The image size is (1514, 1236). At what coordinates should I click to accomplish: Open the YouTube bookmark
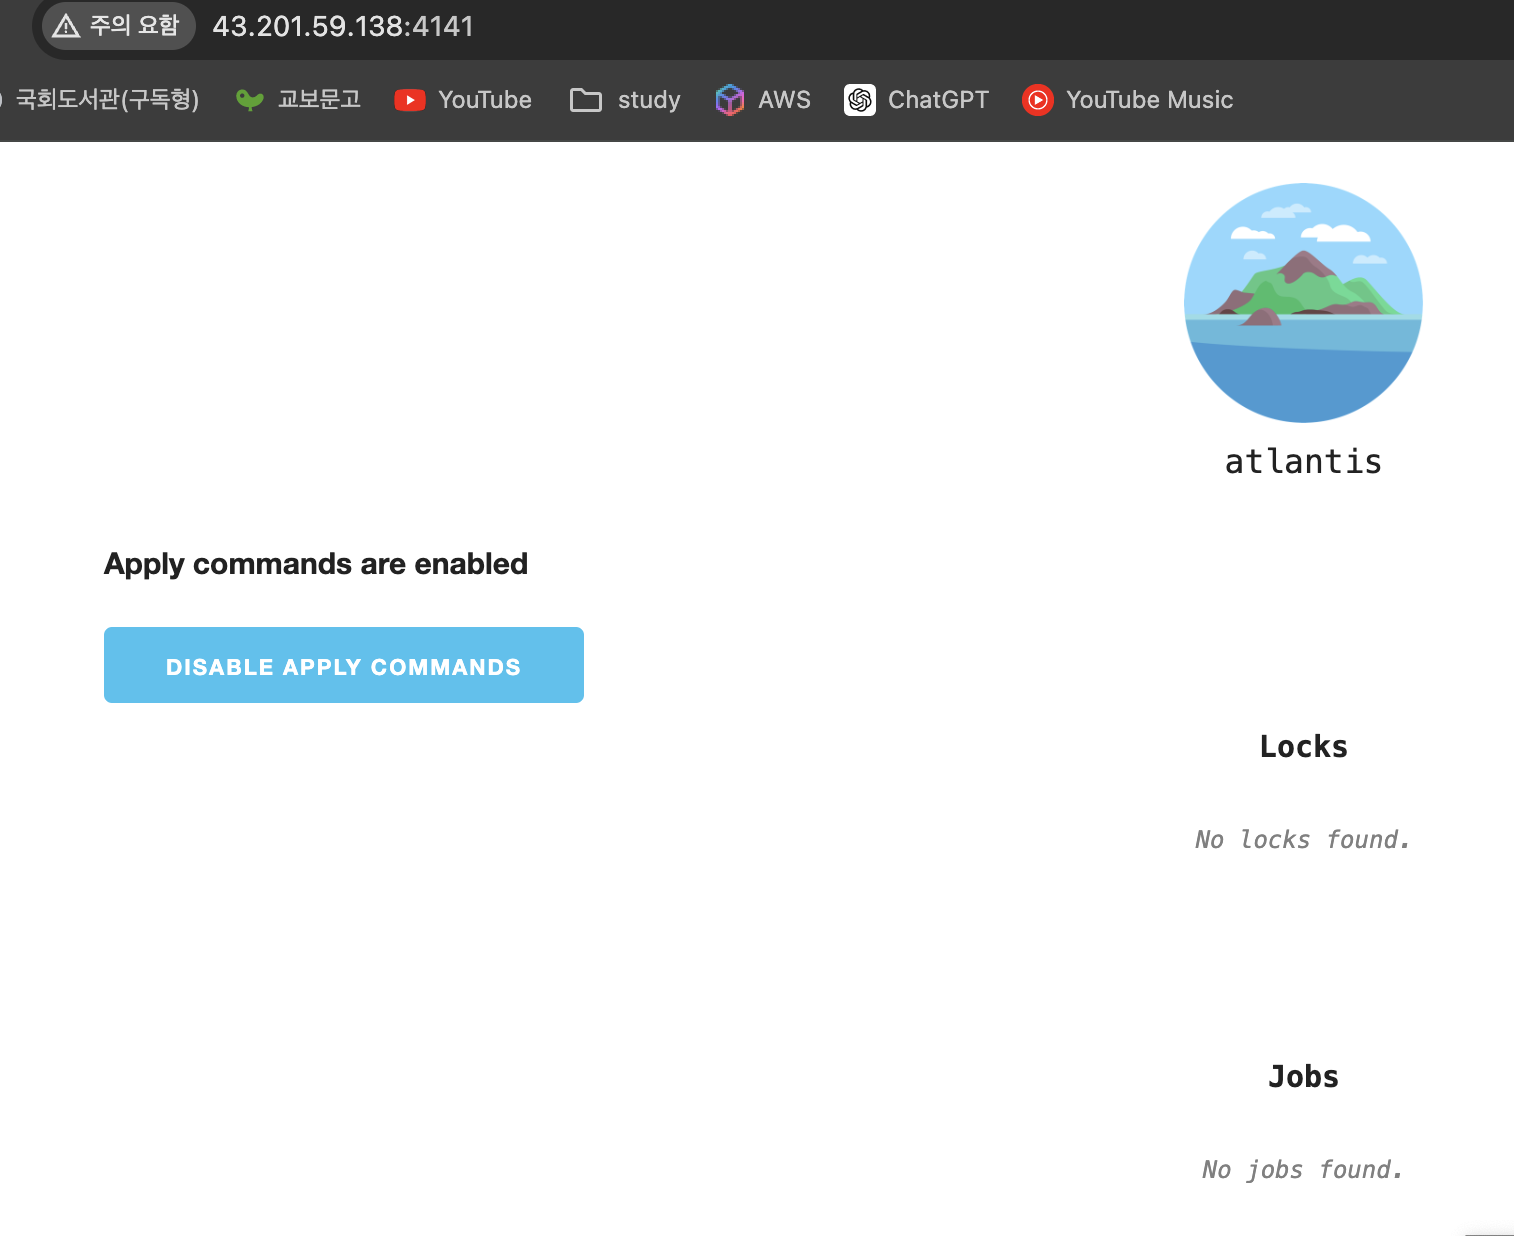point(463,100)
